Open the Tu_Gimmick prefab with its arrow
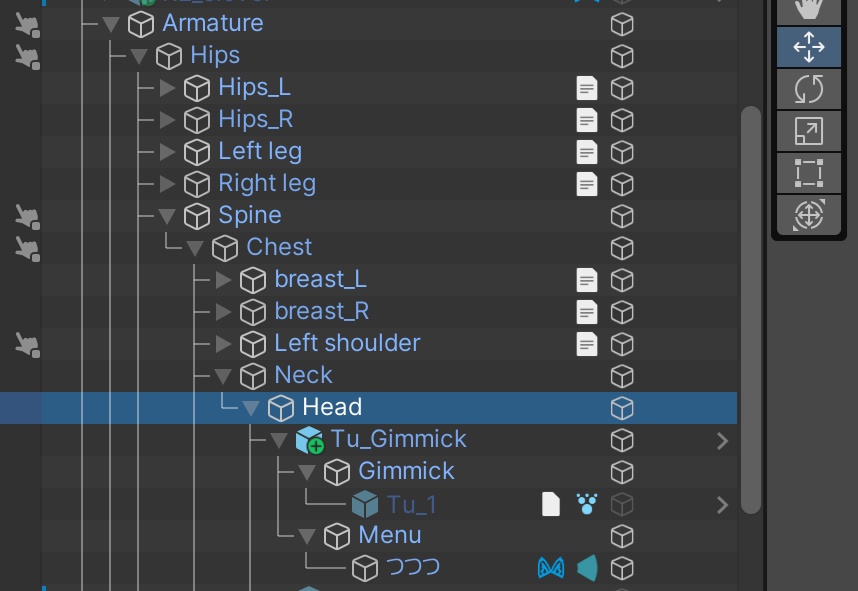Image resolution: width=858 pixels, height=591 pixels. (722, 440)
